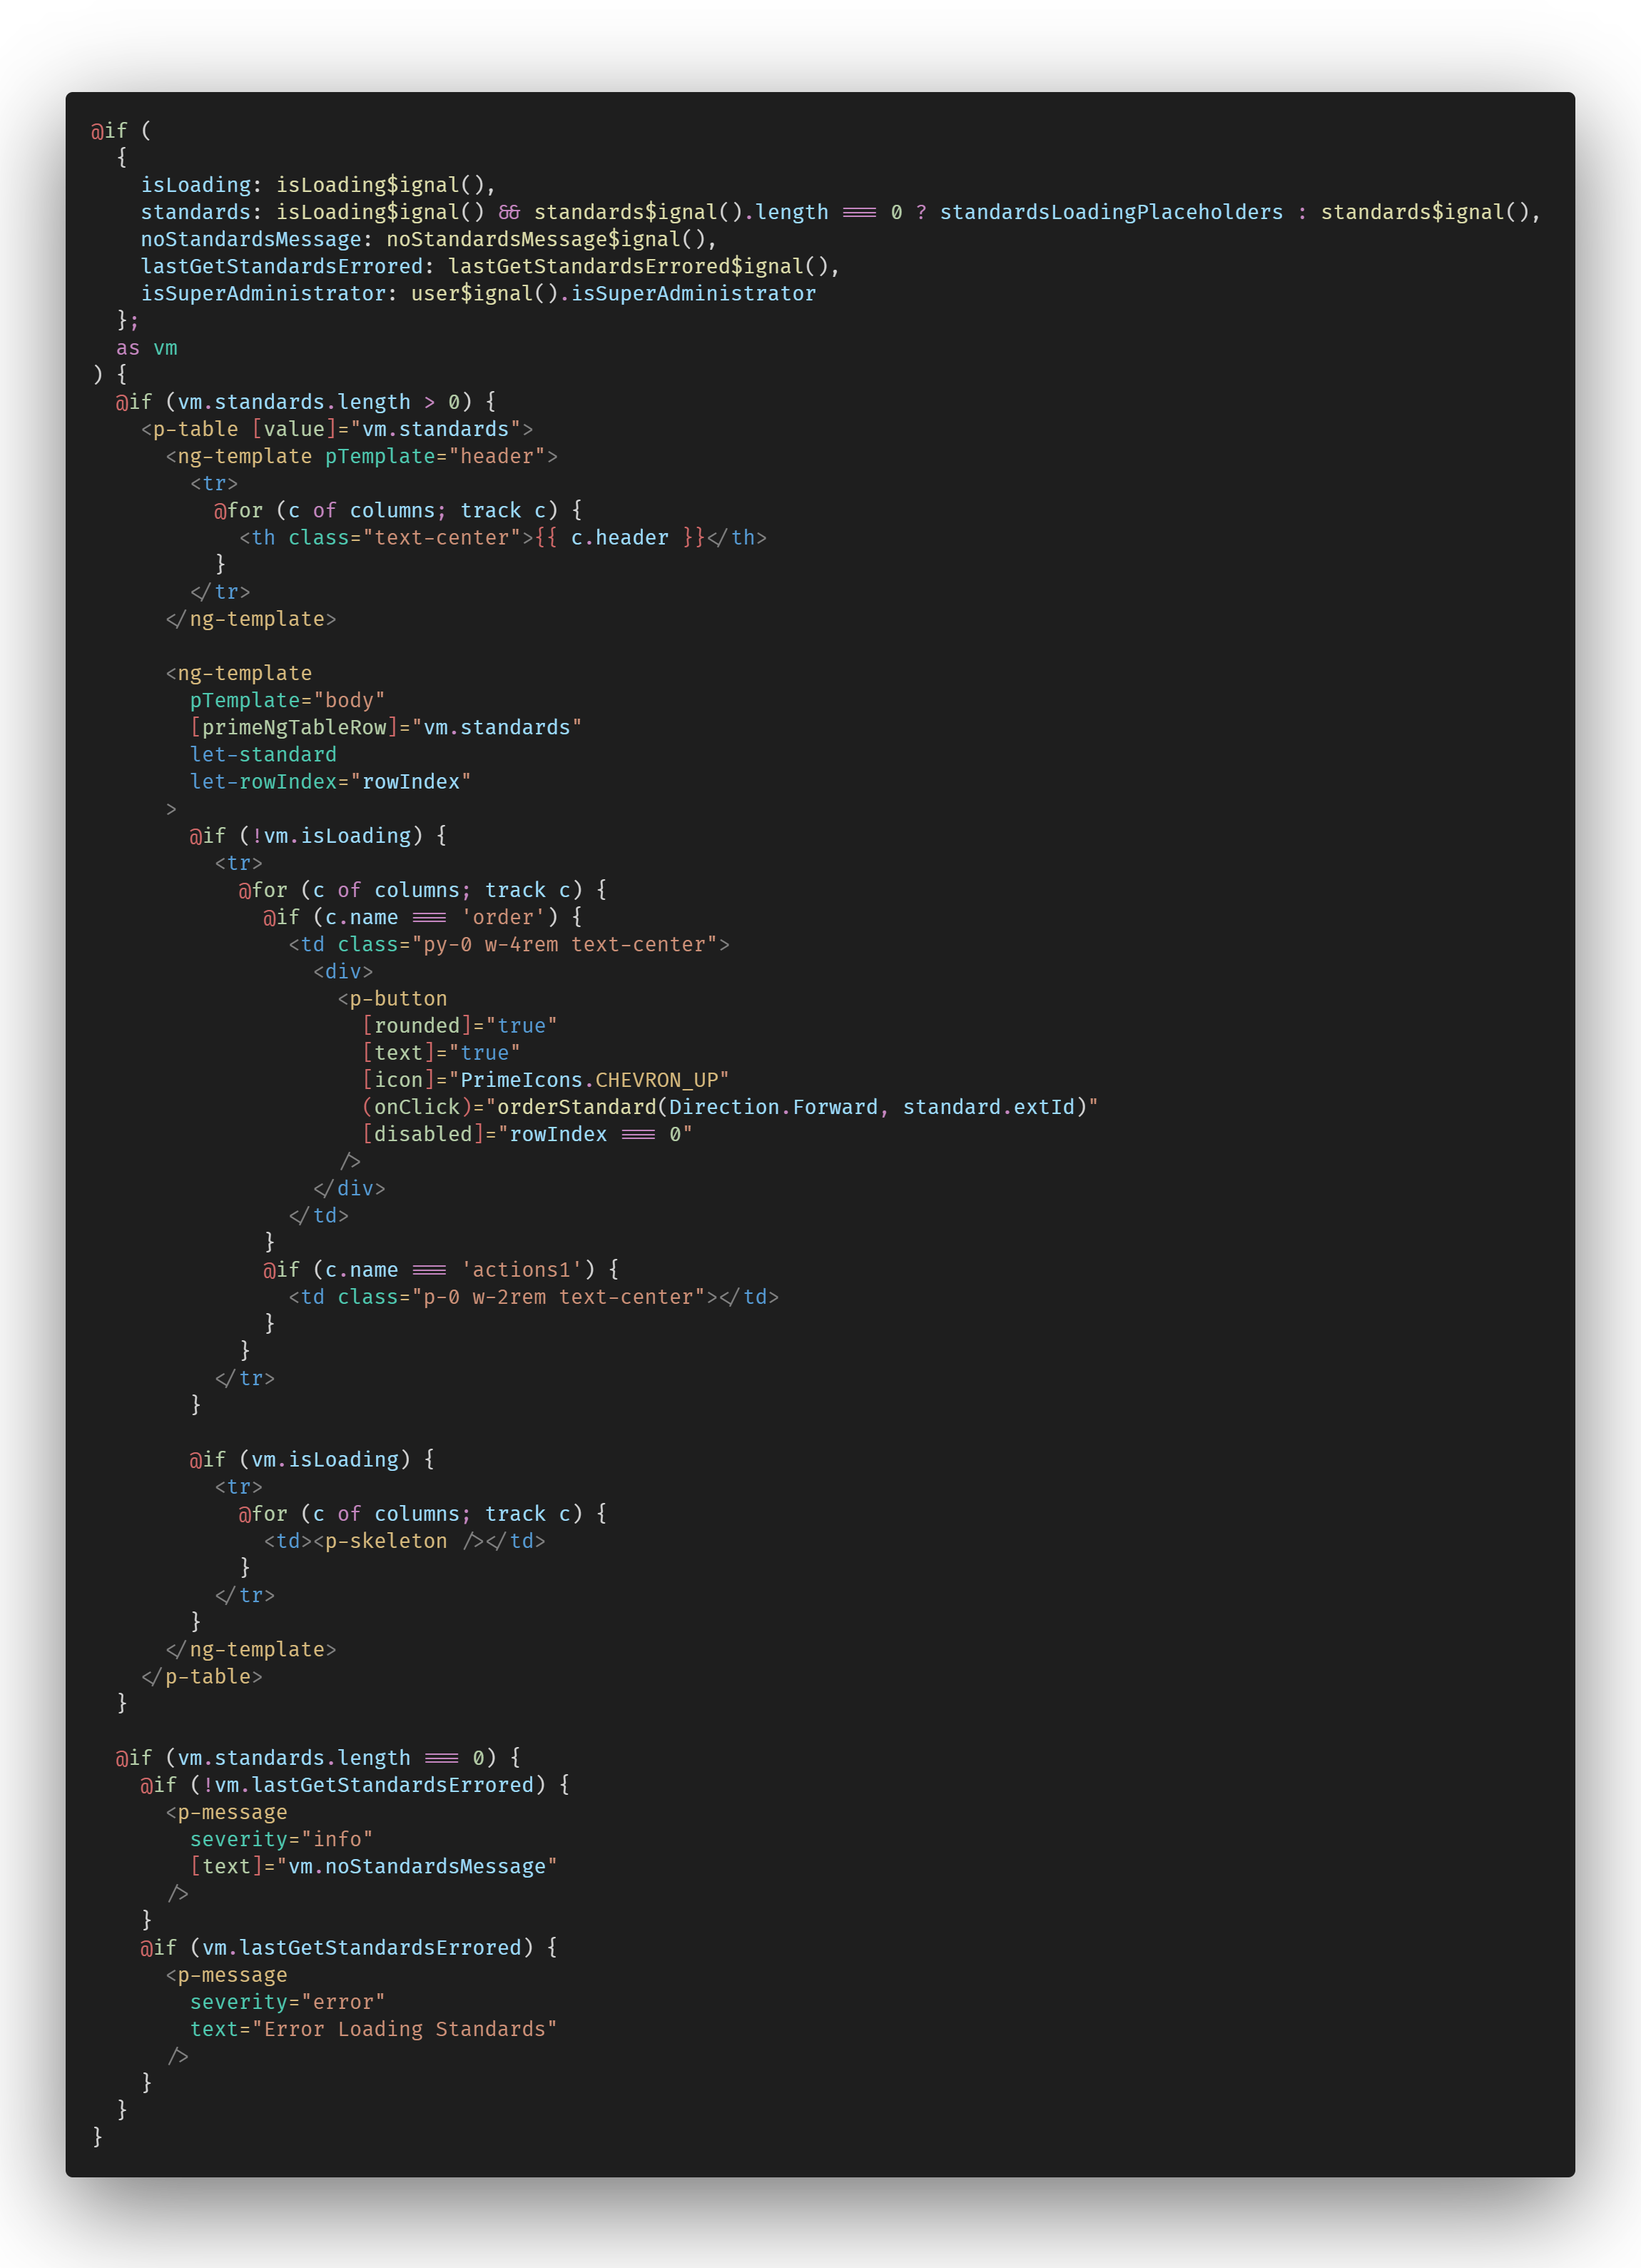
Task: Click '{{ c.header }}' interpolation
Action: [620, 538]
